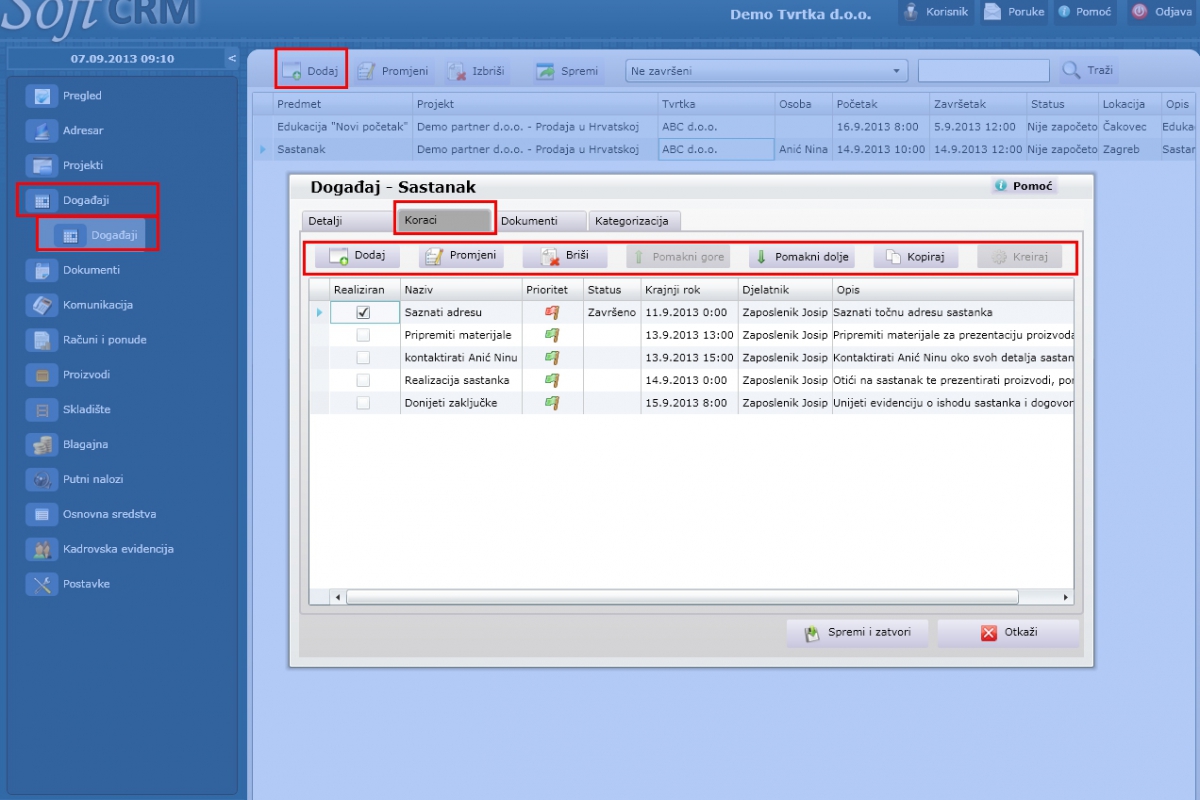Click priority flag for Donijeti zaključke
The image size is (1200, 800).
coord(552,403)
